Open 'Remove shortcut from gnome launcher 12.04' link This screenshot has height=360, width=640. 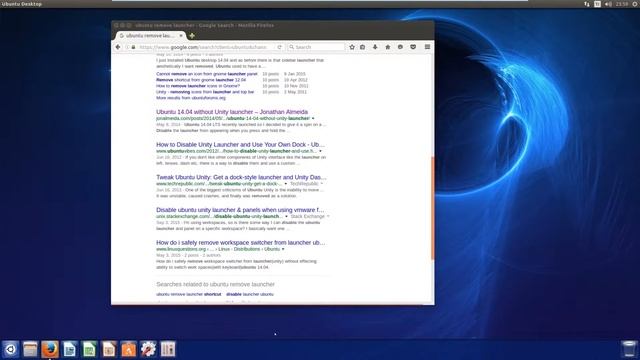pyautogui.click(x=201, y=80)
